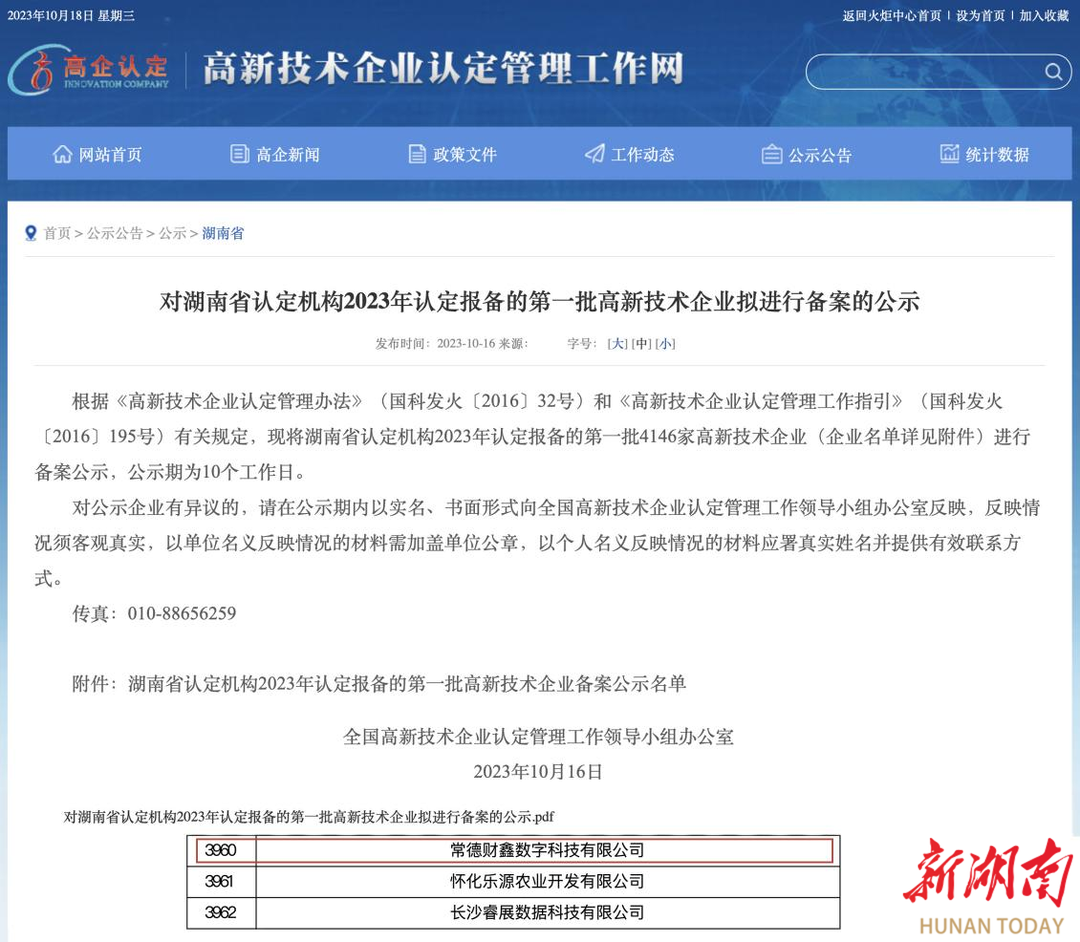This screenshot has width=1080, height=942.
Task: Click the fax number 010-88656259
Action: (x=182, y=614)
